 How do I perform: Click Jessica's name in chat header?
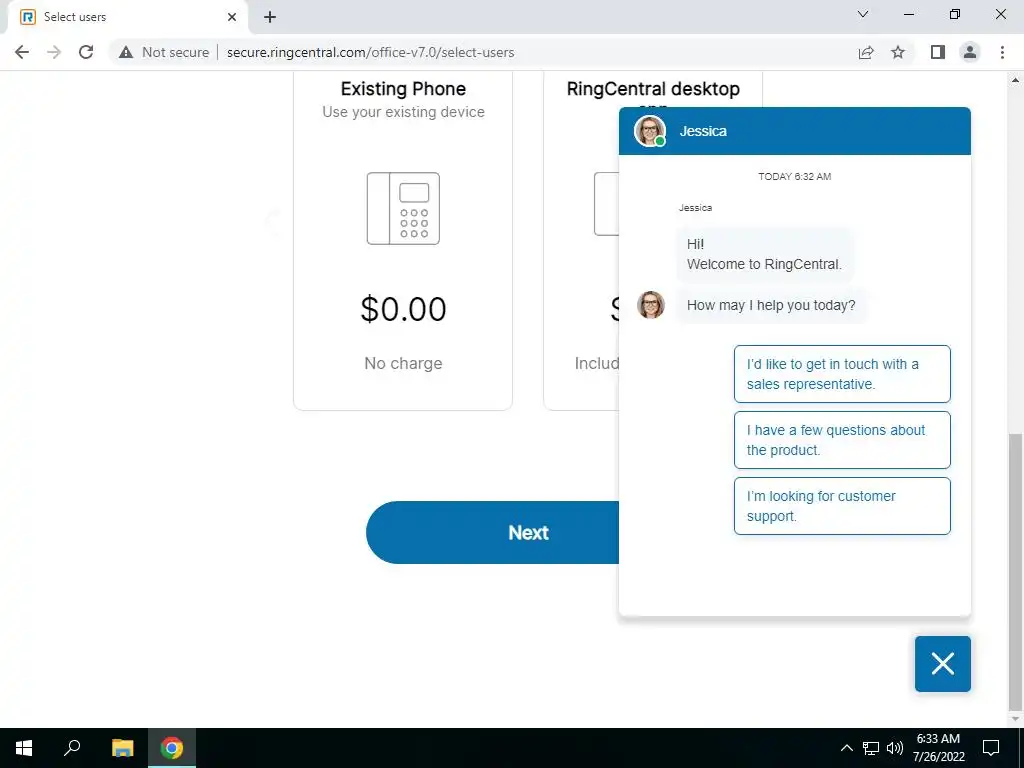(x=703, y=131)
